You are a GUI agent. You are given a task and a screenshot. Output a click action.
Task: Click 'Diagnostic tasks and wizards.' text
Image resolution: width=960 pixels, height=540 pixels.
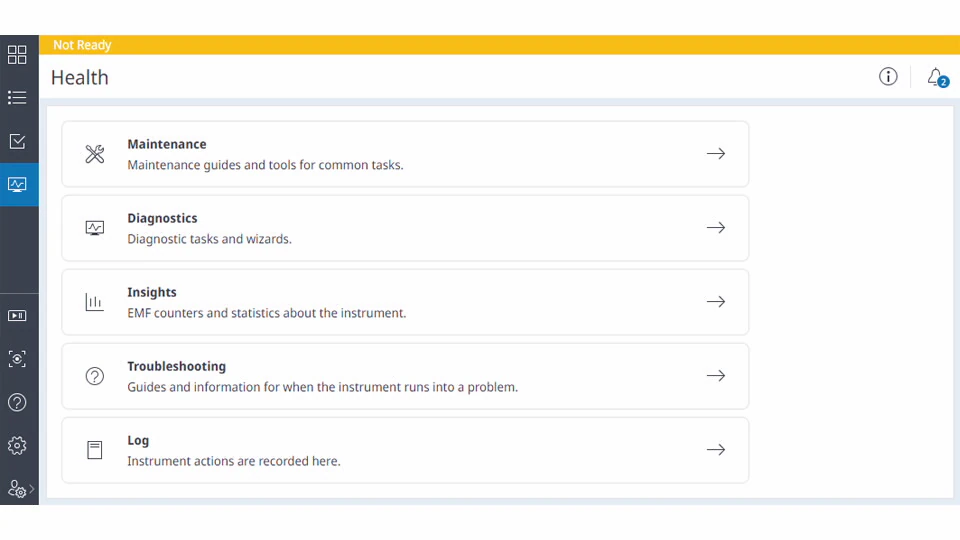point(209,239)
